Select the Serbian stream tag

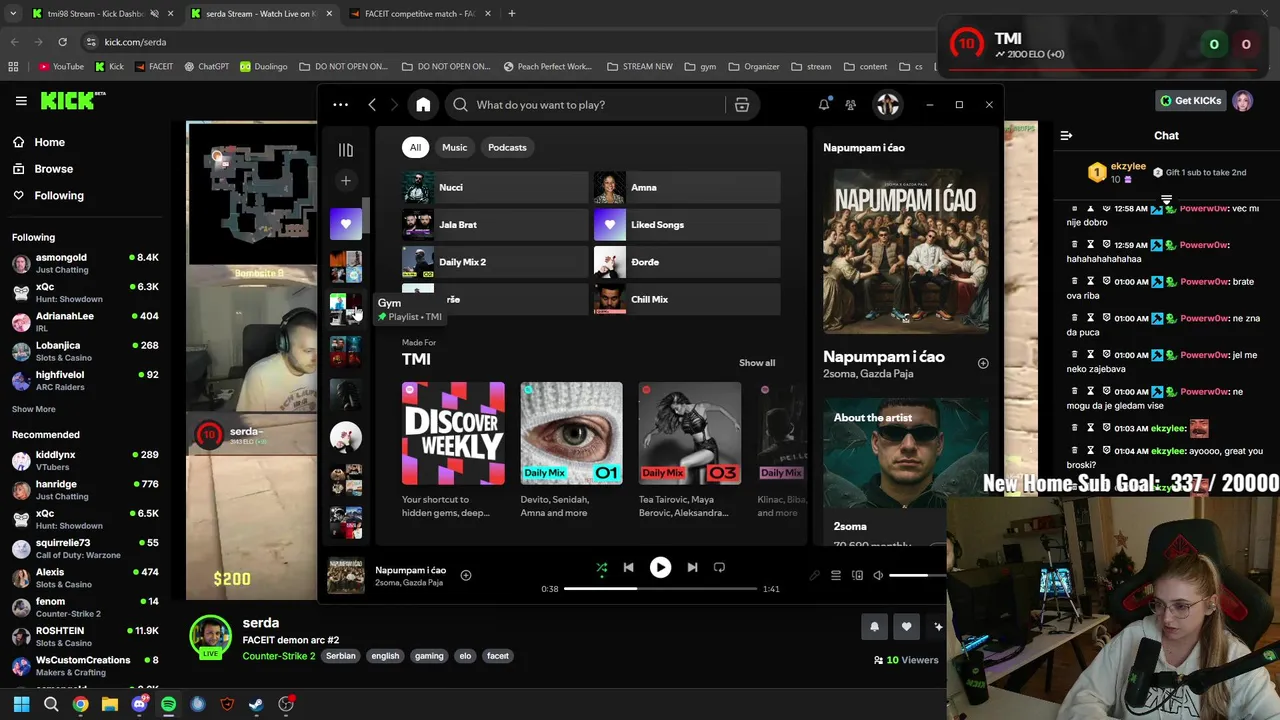click(x=340, y=656)
